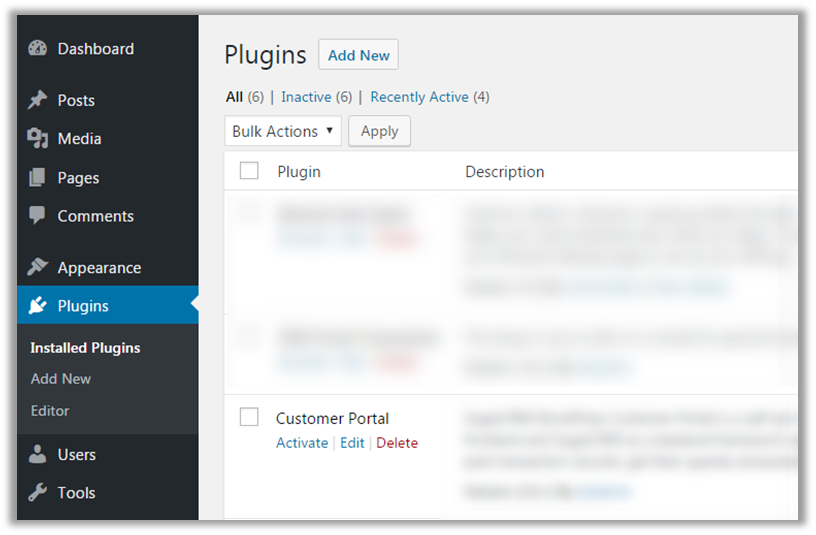Show Recently Active plugins
The height and width of the screenshot is (535, 816).
419,97
